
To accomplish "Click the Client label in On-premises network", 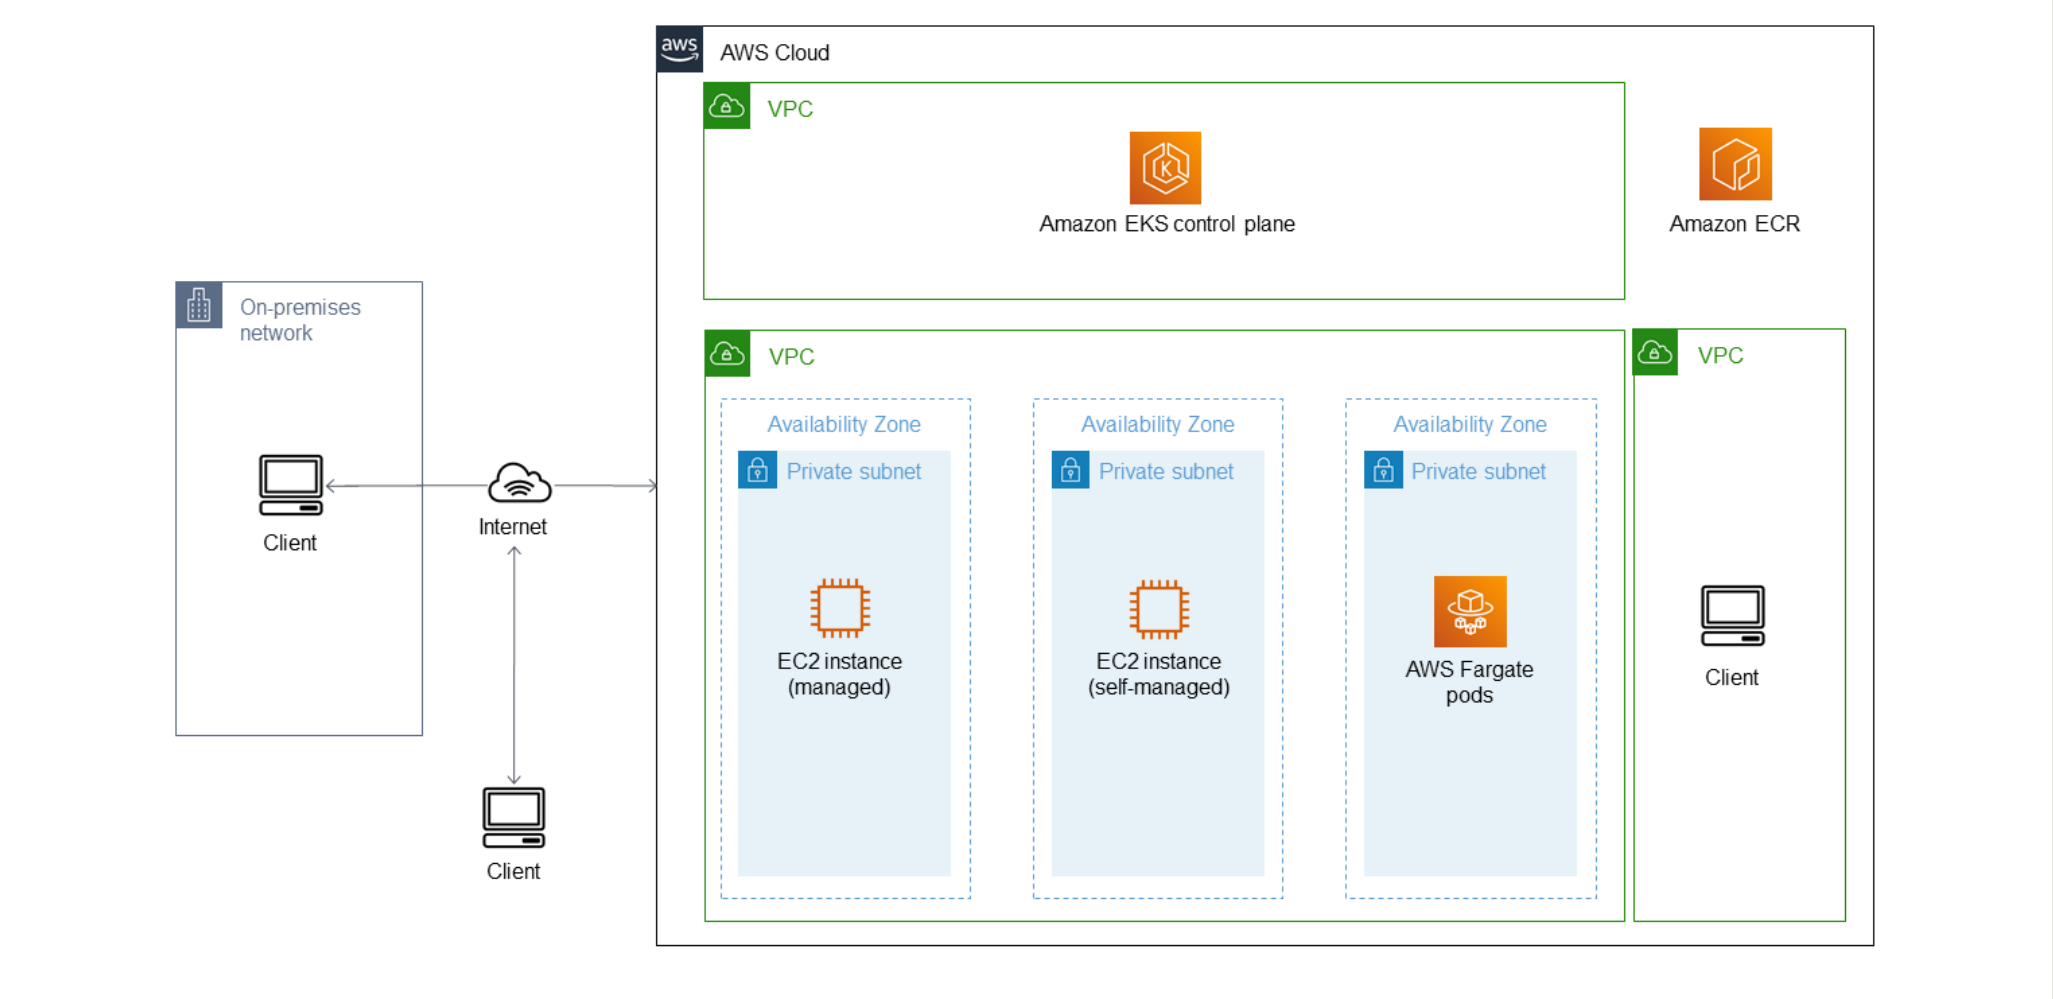I will 290,543.
